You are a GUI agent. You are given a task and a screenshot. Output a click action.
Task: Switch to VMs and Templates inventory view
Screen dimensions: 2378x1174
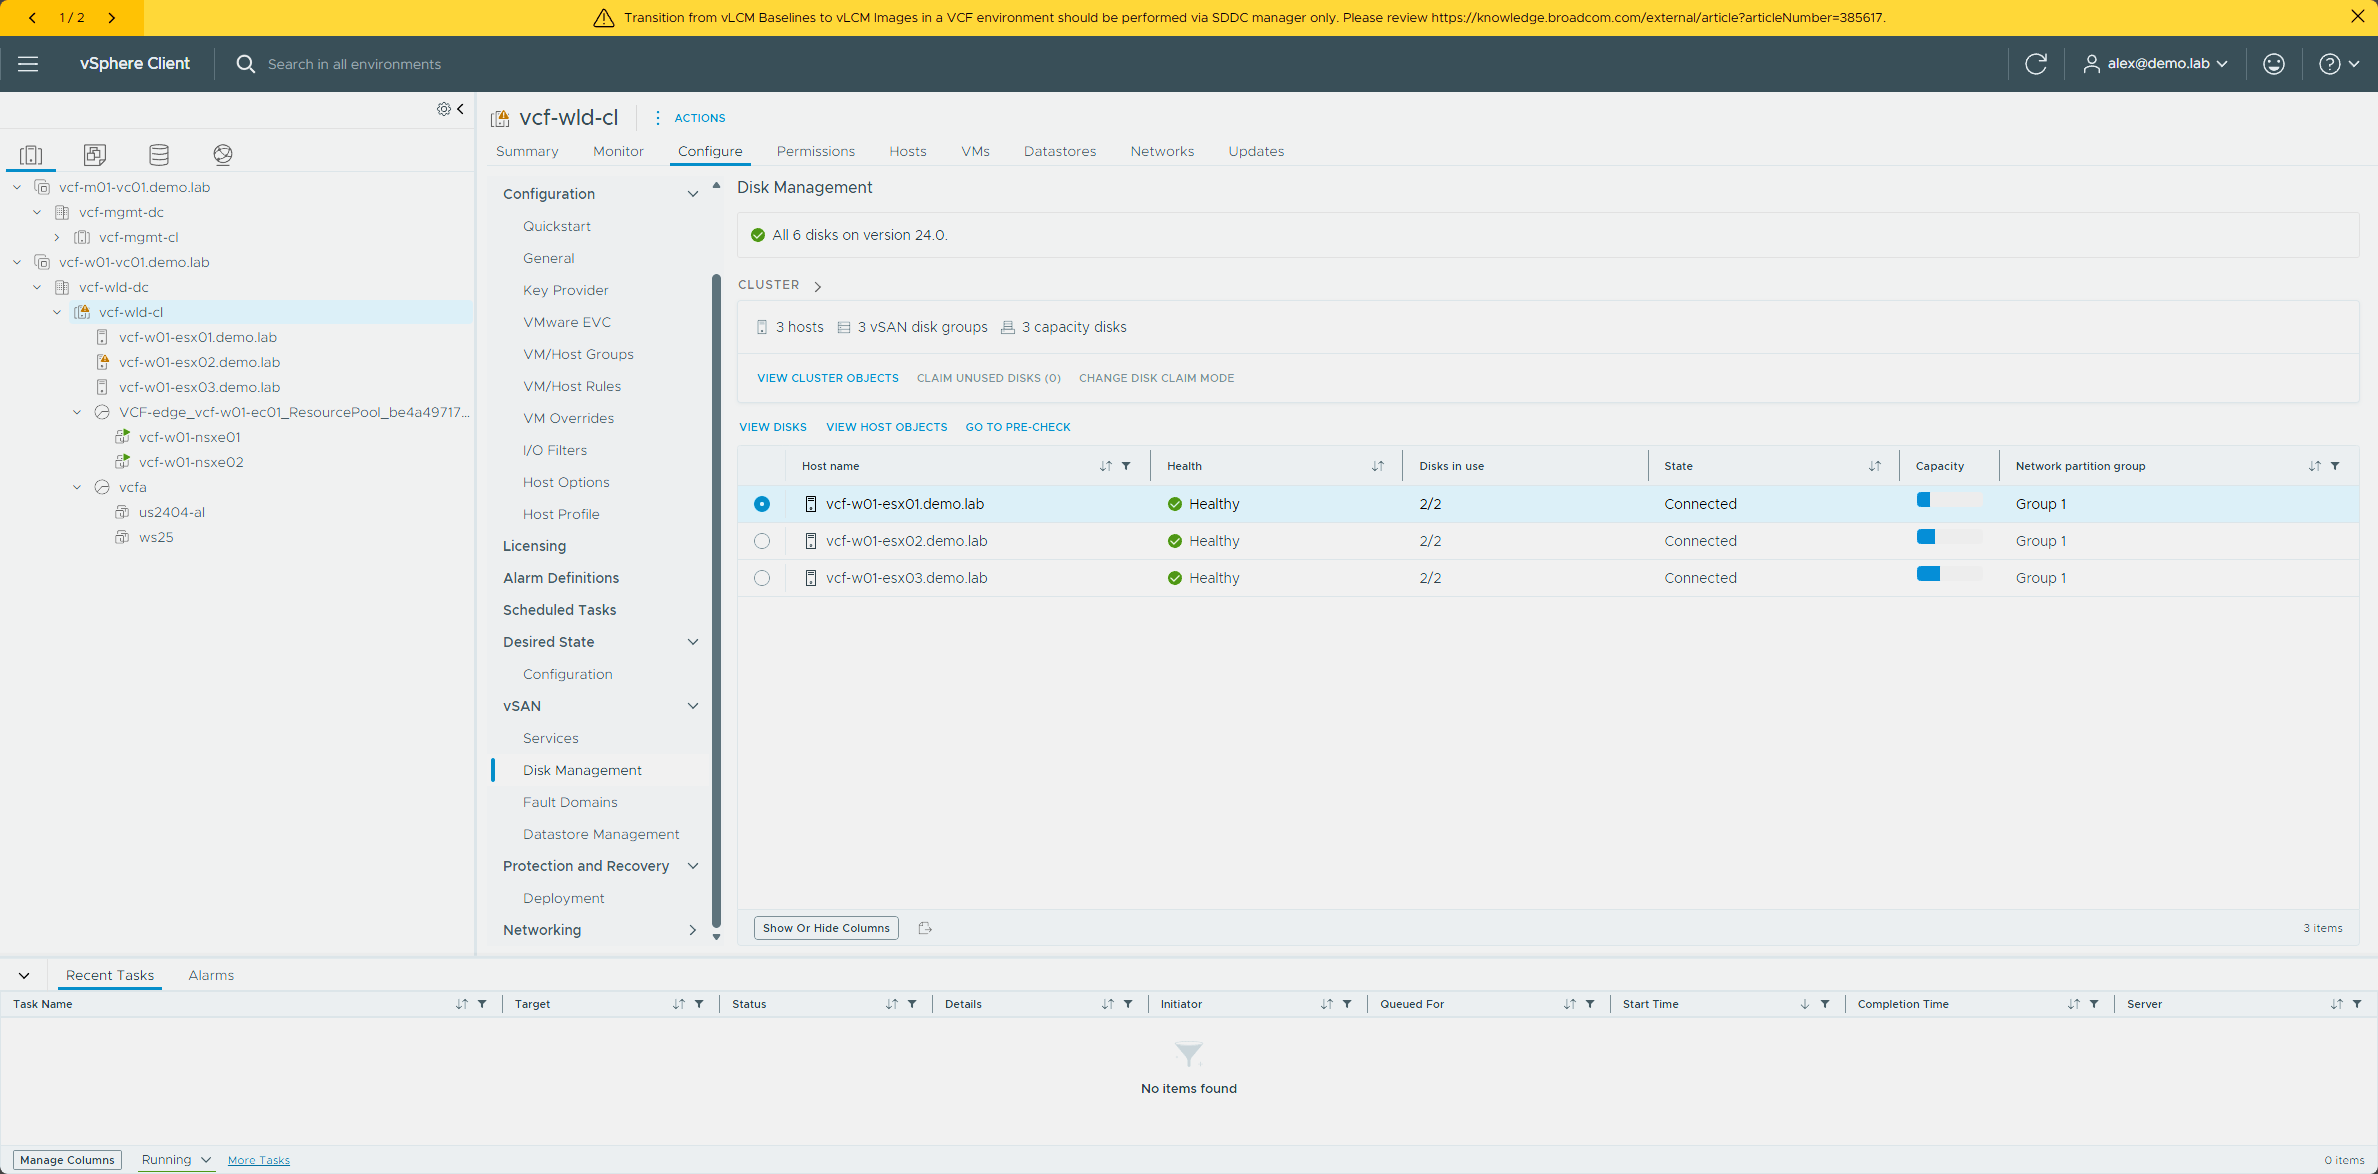pos(95,154)
